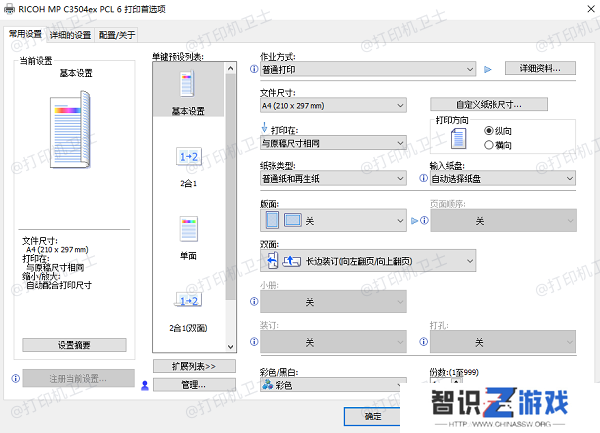Click preset list scroll up arrow
This screenshot has height=433, width=600.
[x=230, y=68]
